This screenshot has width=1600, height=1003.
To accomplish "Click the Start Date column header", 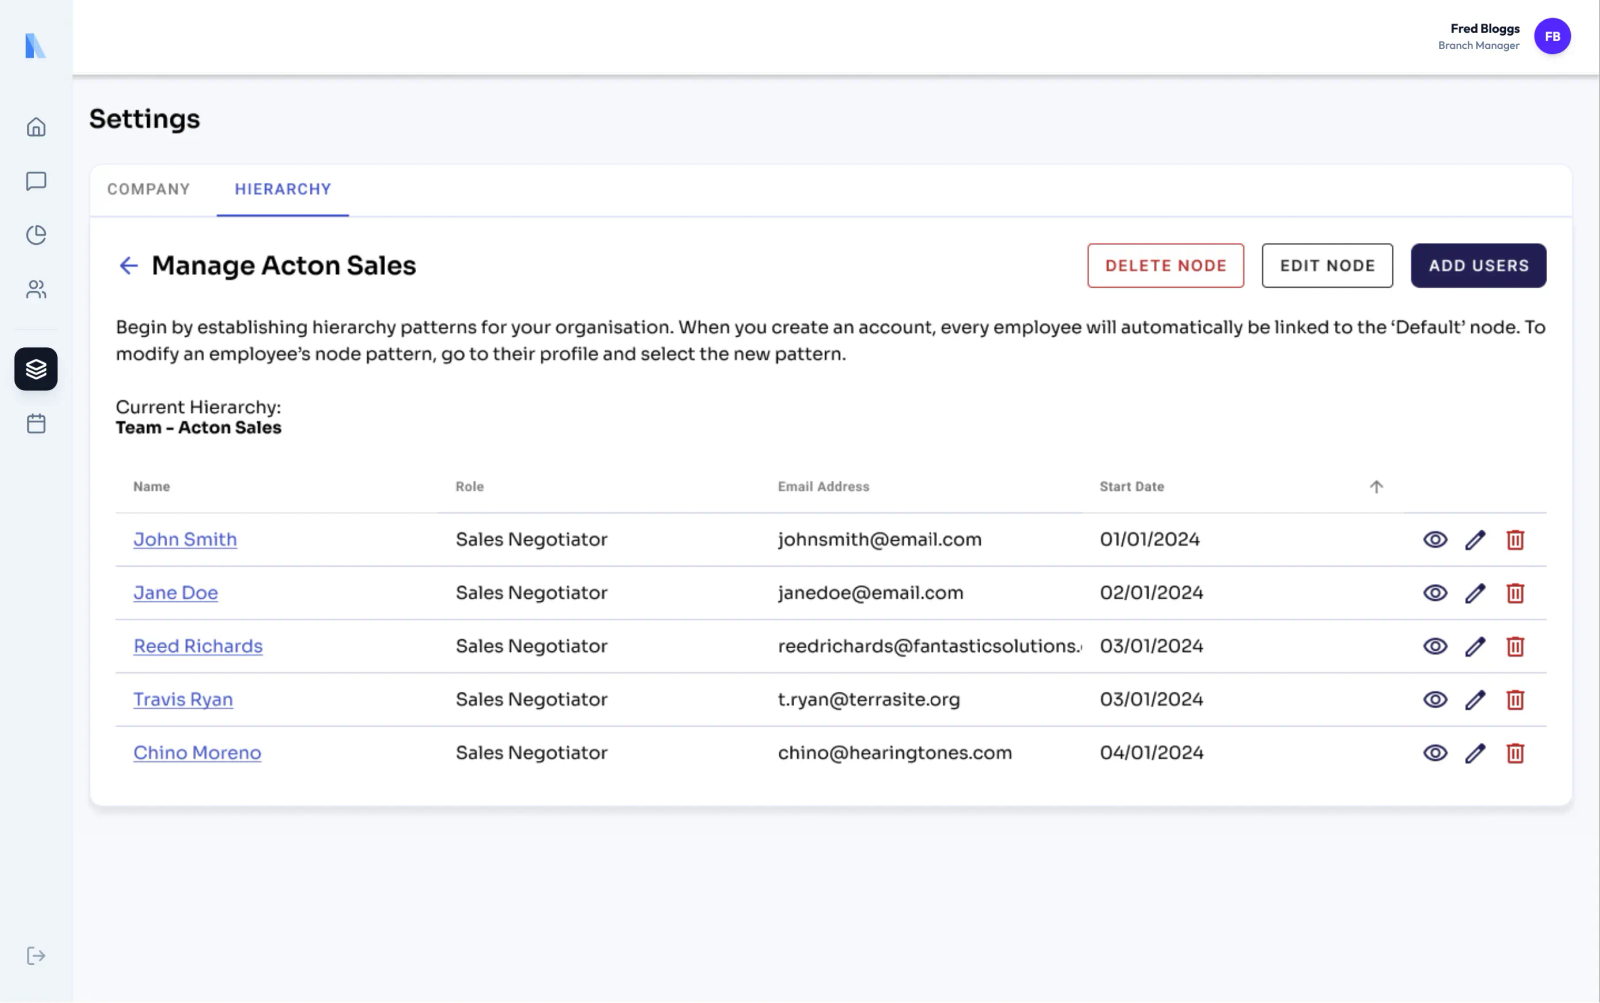I will (1132, 487).
